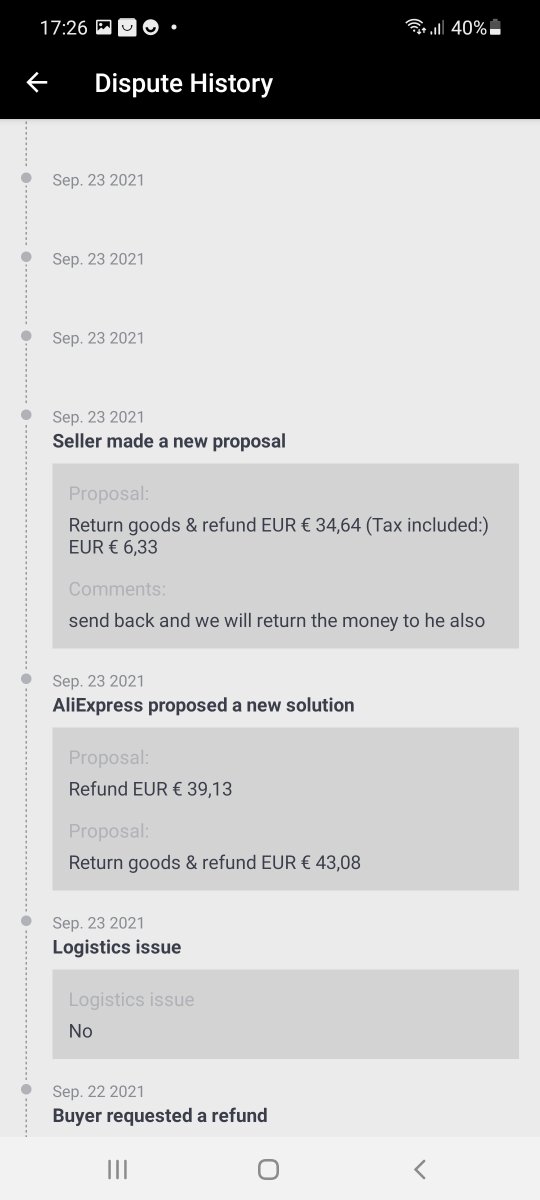Tap the Dispute History title

coord(183,83)
